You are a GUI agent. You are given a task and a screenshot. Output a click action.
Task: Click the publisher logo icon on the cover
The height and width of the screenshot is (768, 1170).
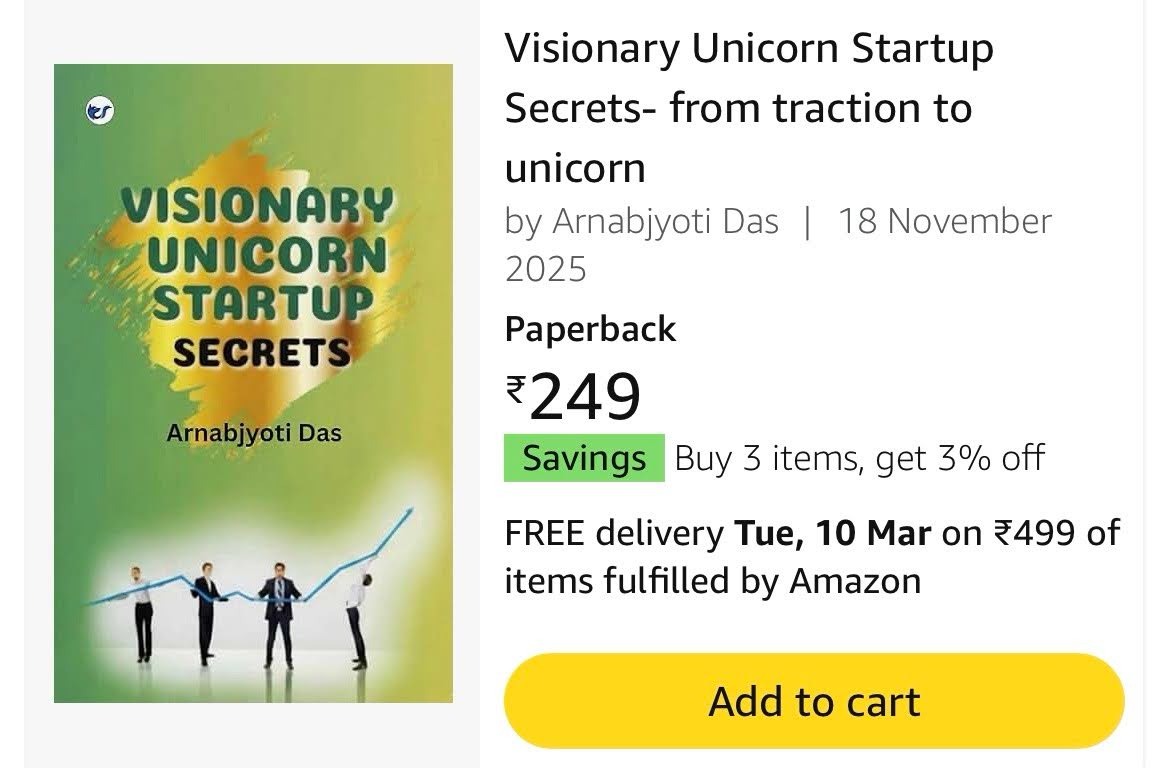100,112
